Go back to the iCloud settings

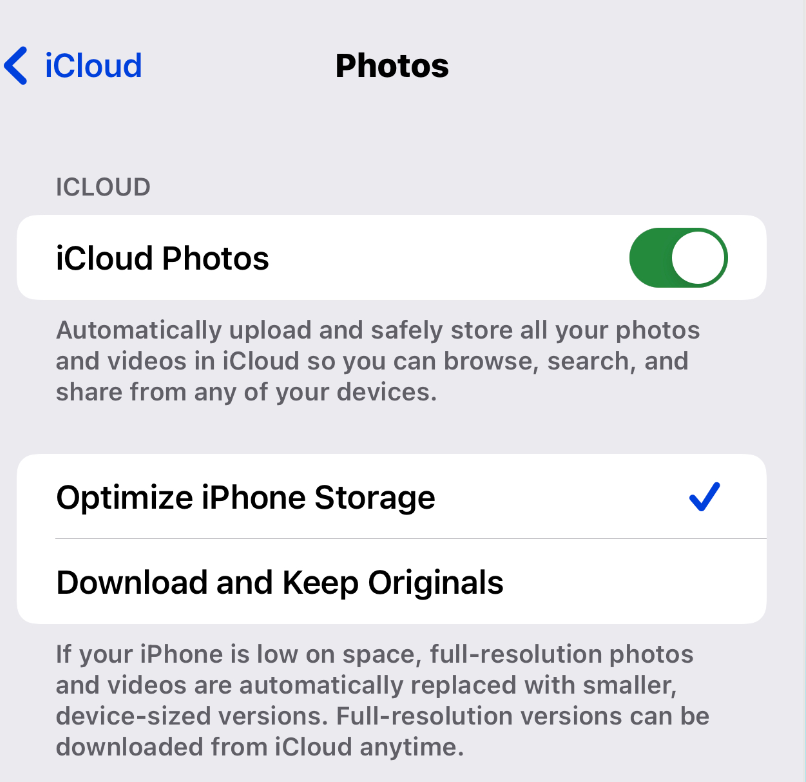tap(73, 66)
